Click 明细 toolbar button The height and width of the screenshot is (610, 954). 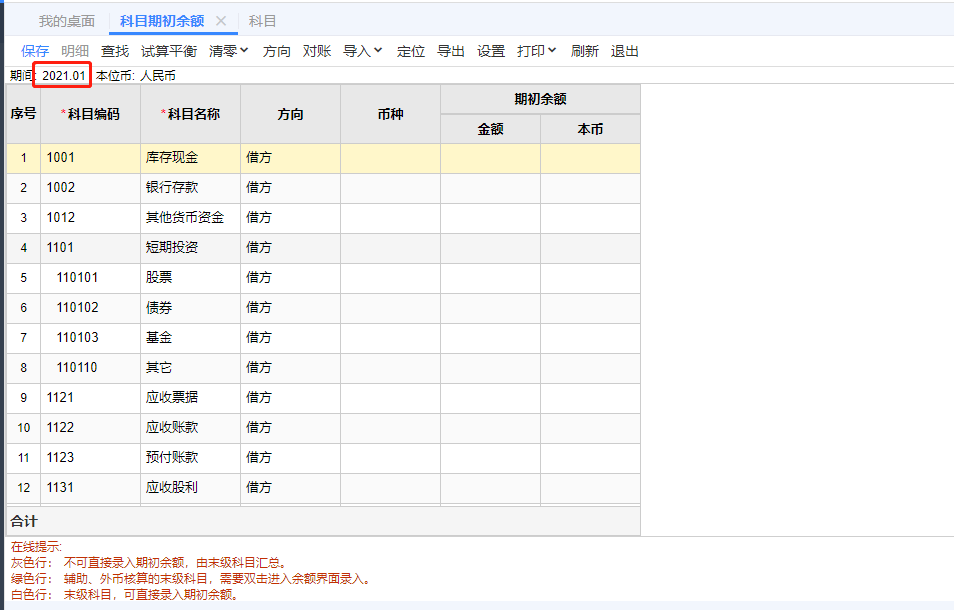click(x=75, y=51)
